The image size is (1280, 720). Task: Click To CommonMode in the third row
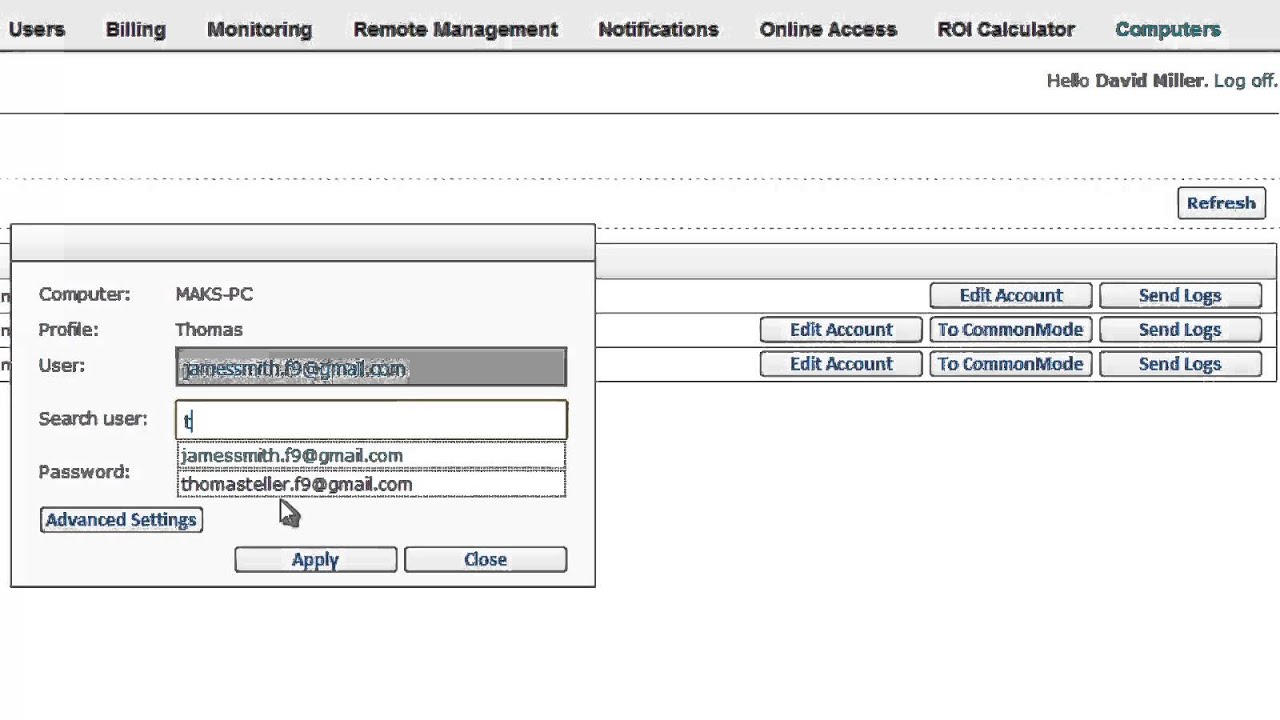tap(1011, 363)
